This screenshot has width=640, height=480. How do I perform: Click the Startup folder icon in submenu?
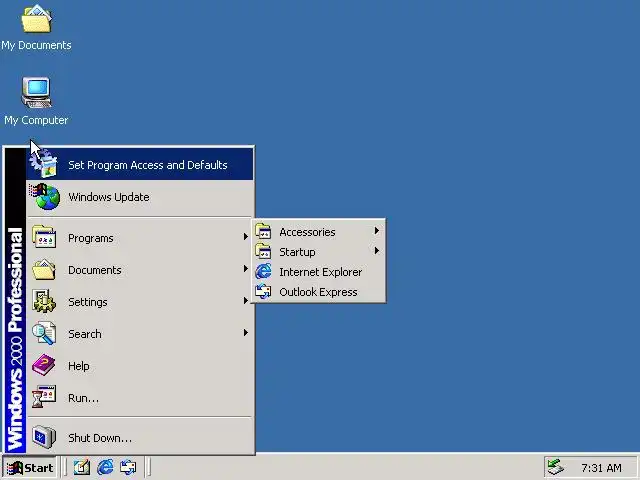pyautogui.click(x=263, y=251)
